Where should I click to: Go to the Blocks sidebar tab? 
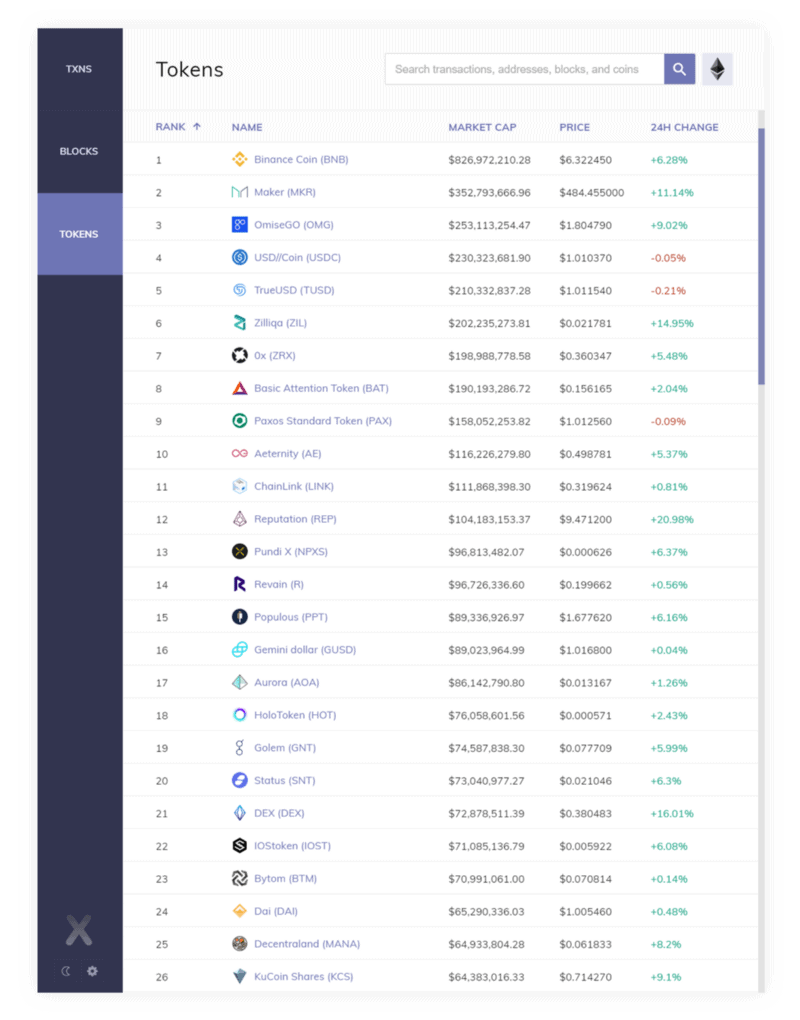tap(79, 152)
